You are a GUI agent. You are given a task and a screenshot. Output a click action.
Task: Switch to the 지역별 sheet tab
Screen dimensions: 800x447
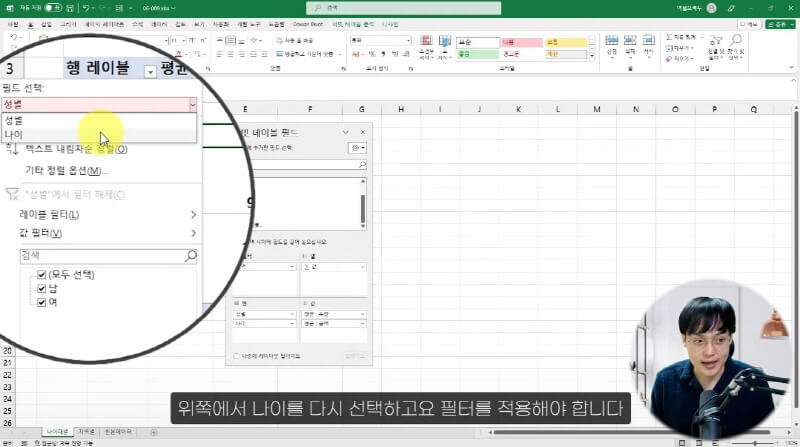click(x=86, y=432)
